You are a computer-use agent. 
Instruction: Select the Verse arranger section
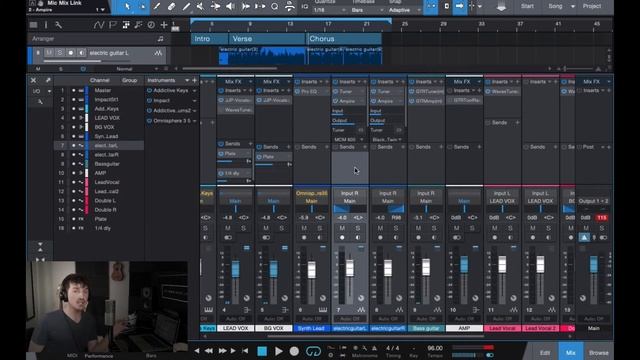point(267,39)
